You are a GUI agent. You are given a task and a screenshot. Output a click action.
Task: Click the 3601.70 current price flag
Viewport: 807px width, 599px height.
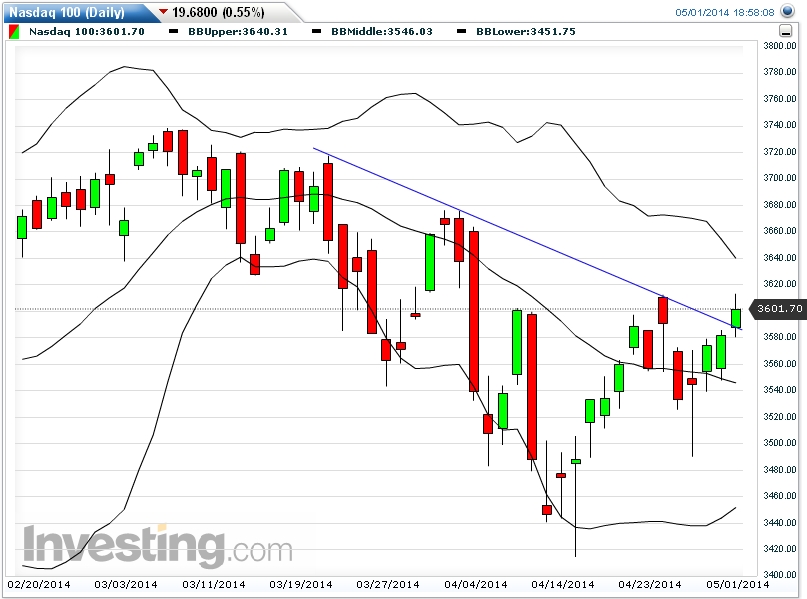coord(779,309)
